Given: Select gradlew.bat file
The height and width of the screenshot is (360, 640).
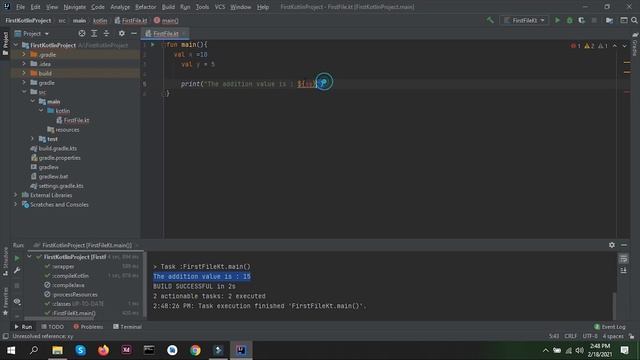Looking at the screenshot, I should [x=53, y=176].
